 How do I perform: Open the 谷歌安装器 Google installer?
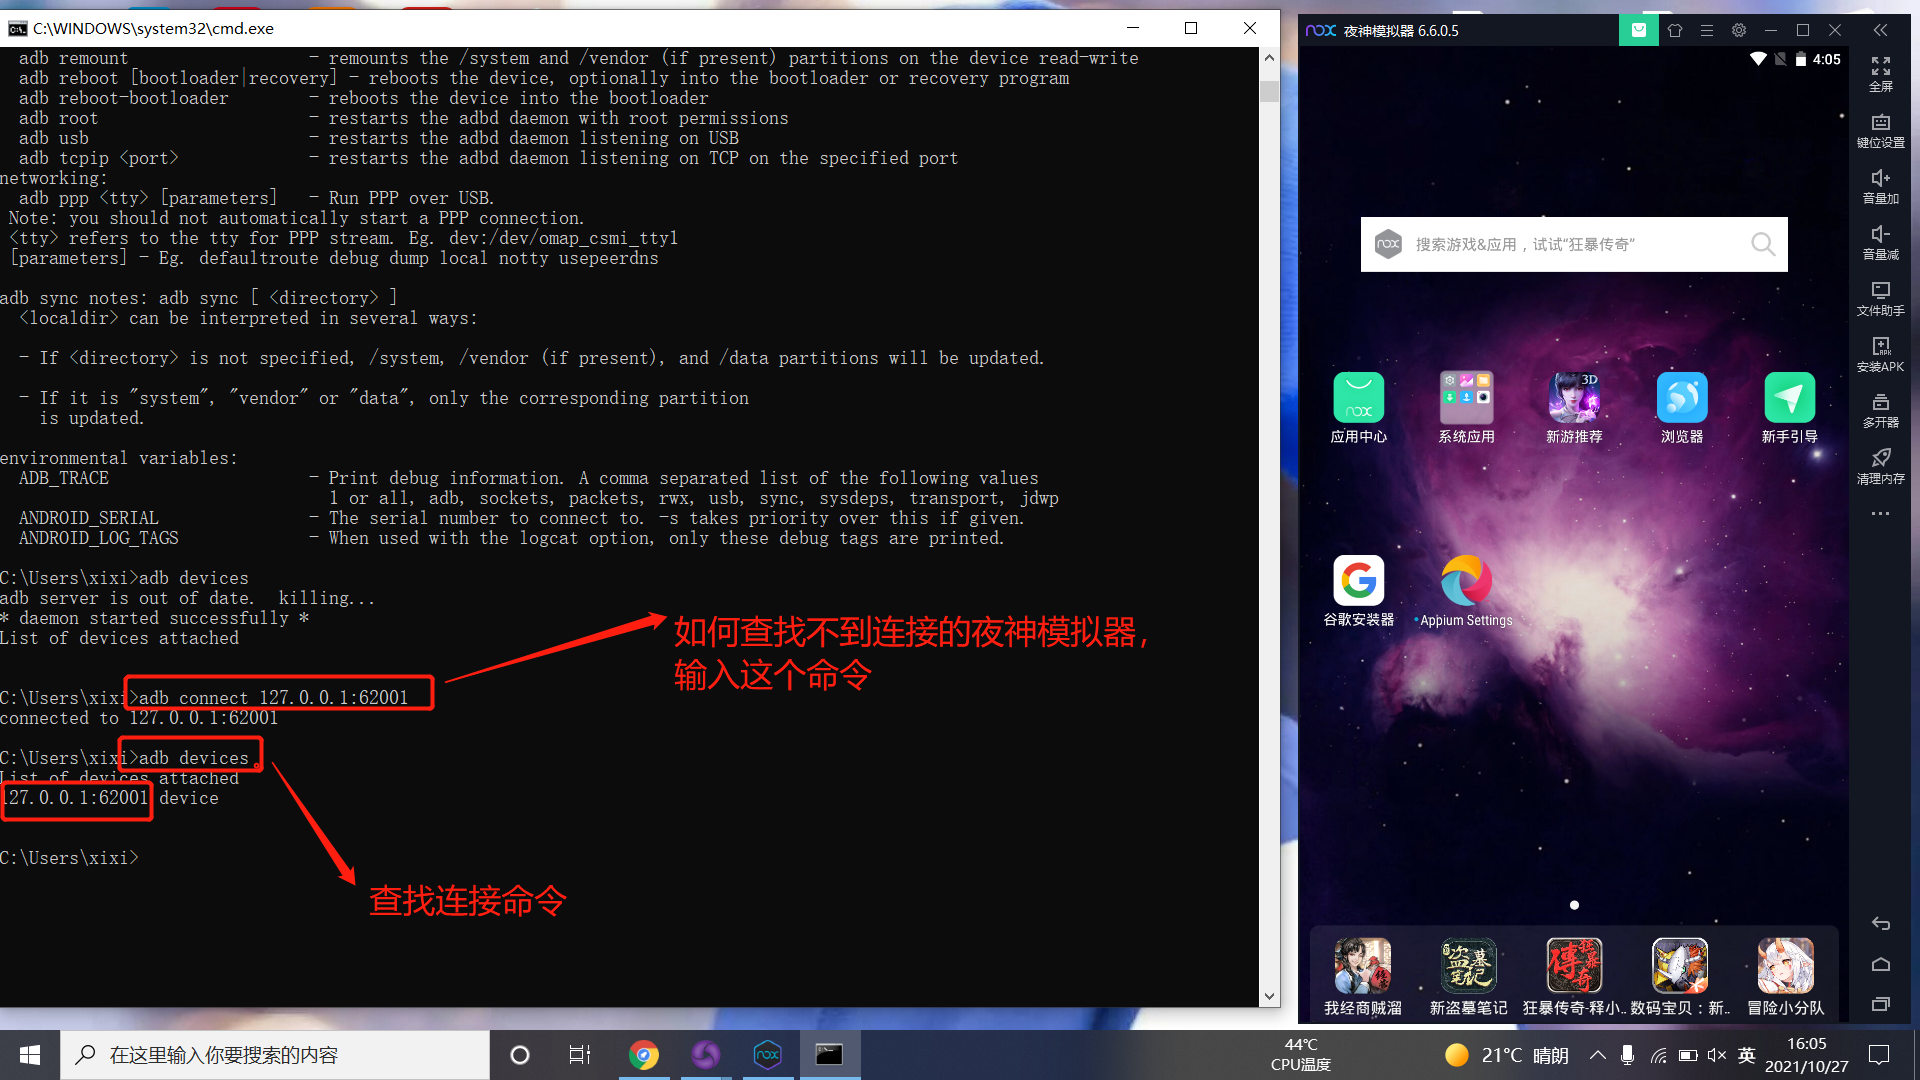tap(1358, 582)
